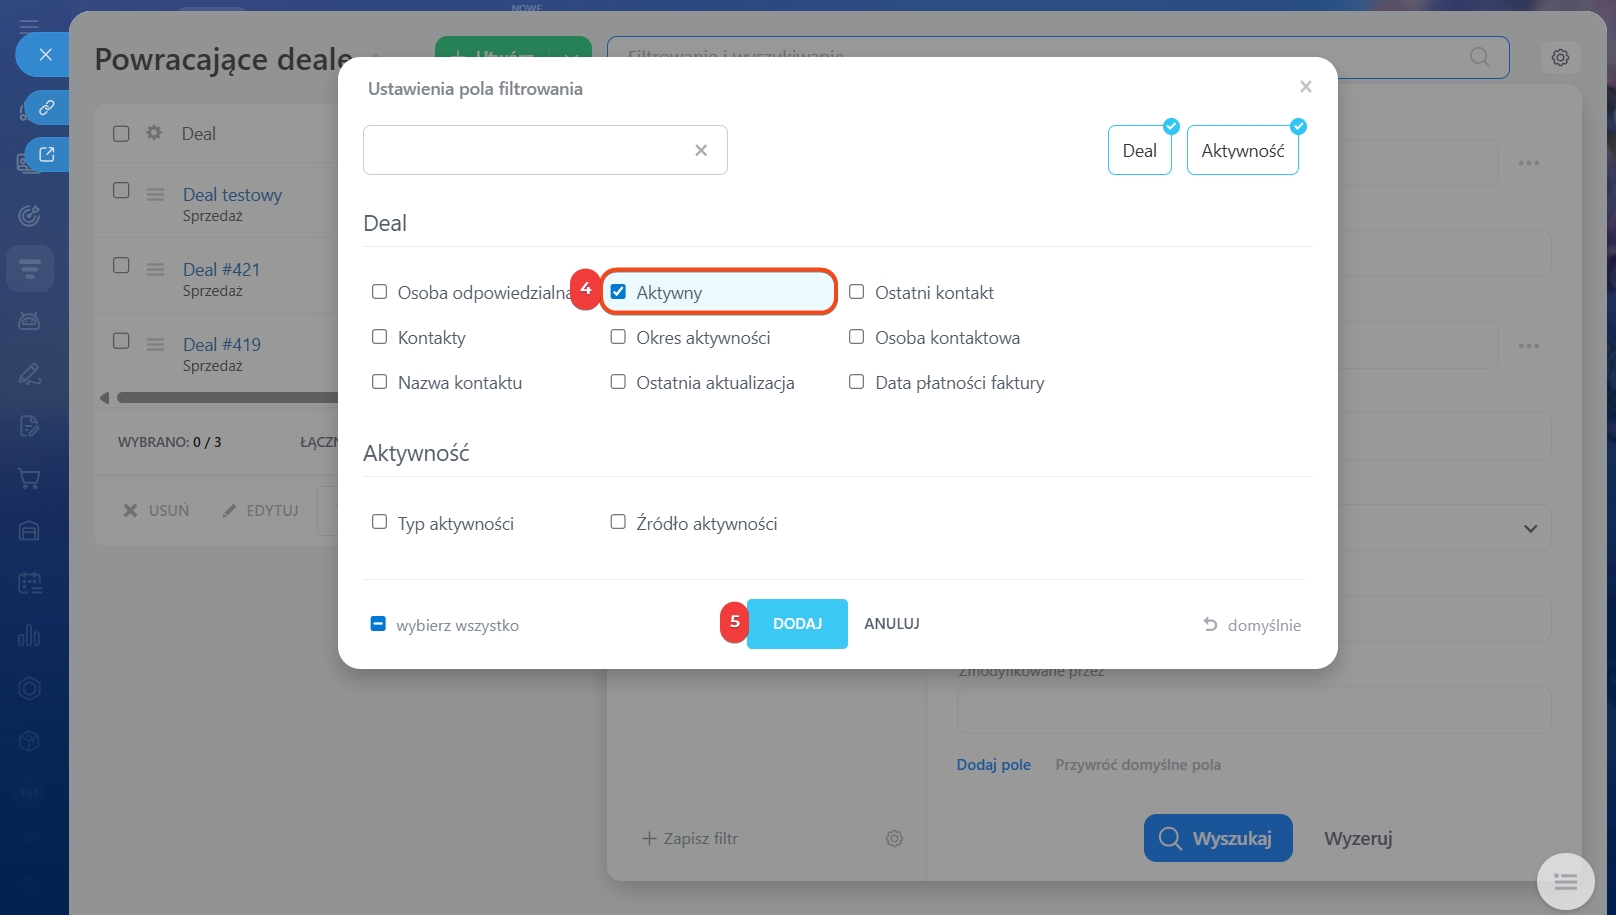Toggle the select-all checkbox in the grid header
Viewport: 1616px width, 915px height.
[121, 133]
